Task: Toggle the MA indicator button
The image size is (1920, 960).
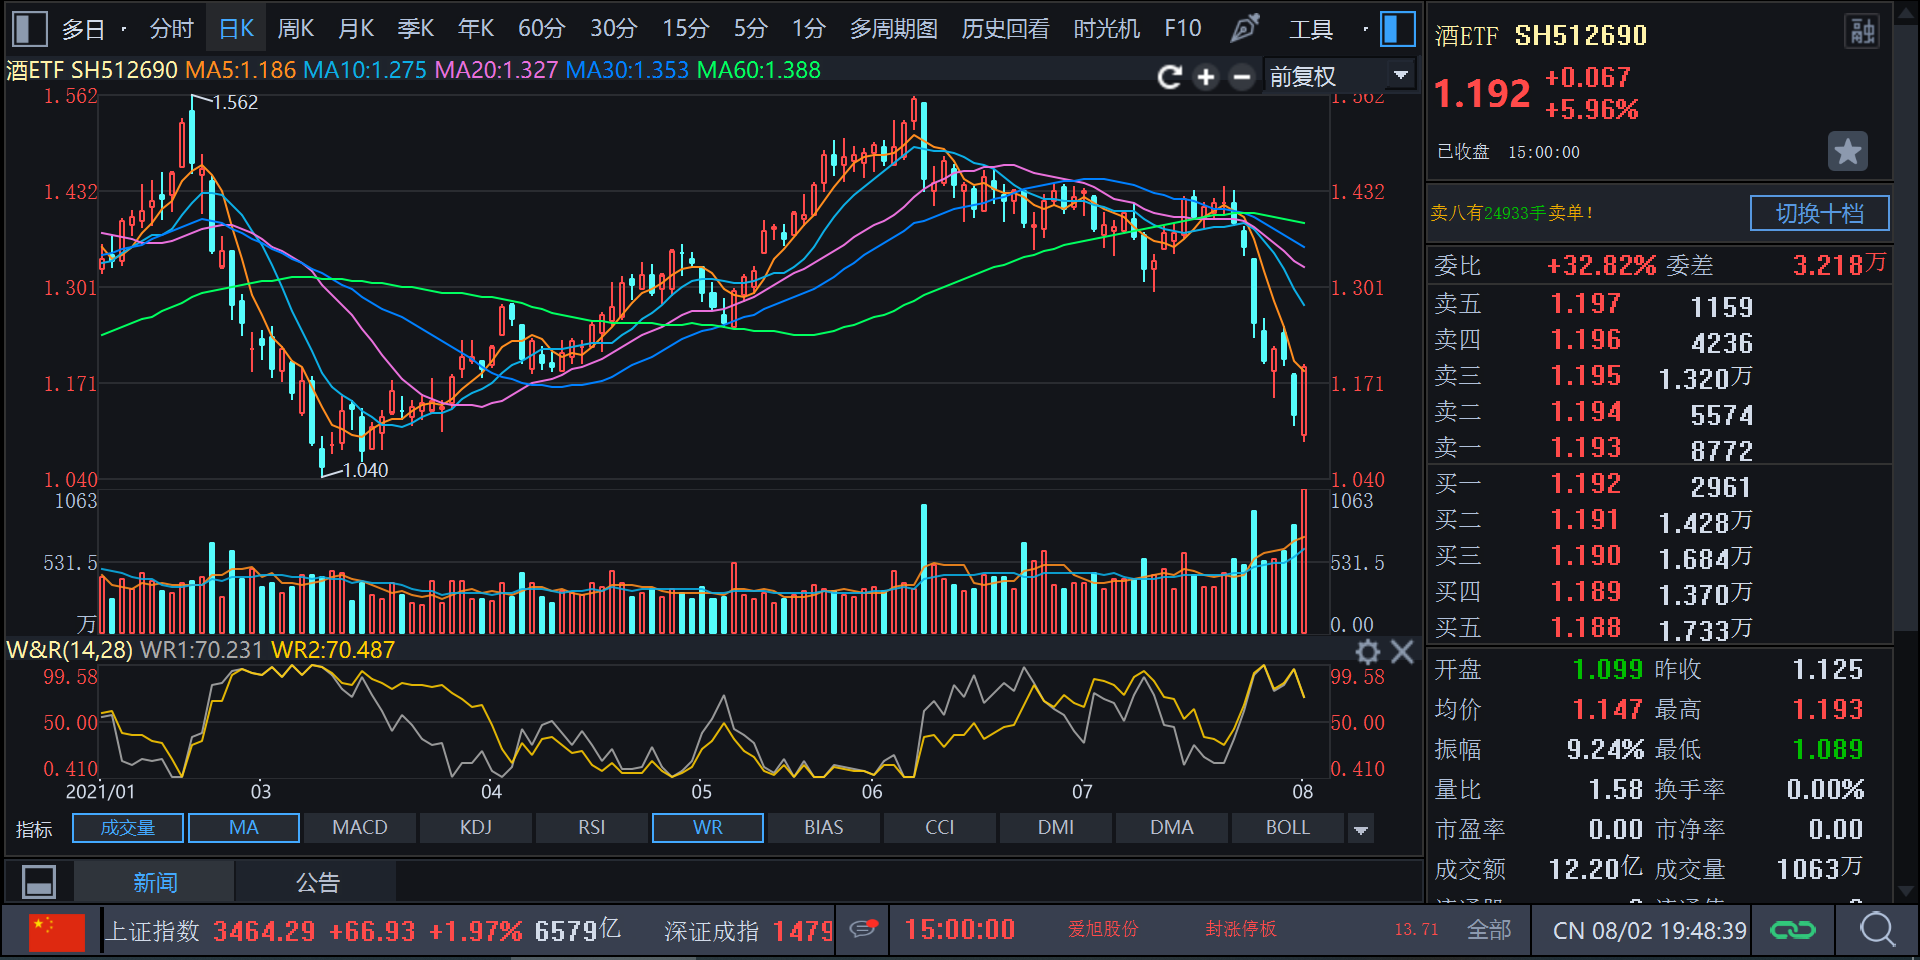Action: pyautogui.click(x=243, y=828)
